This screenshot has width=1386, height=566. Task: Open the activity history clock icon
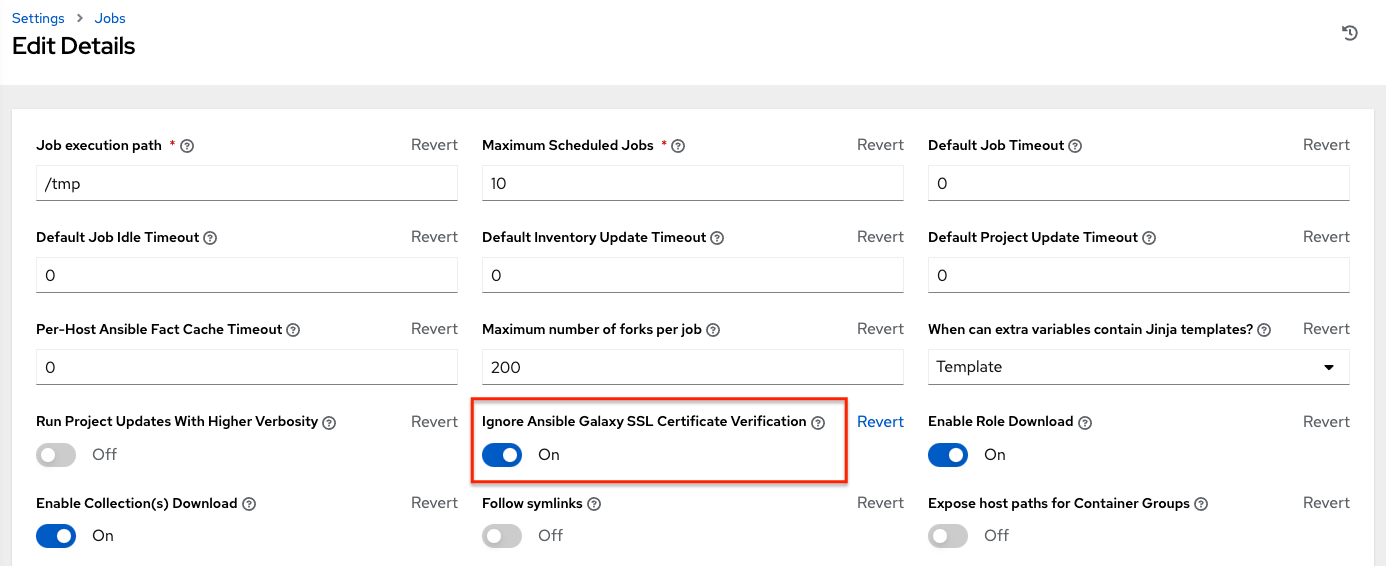[x=1349, y=33]
